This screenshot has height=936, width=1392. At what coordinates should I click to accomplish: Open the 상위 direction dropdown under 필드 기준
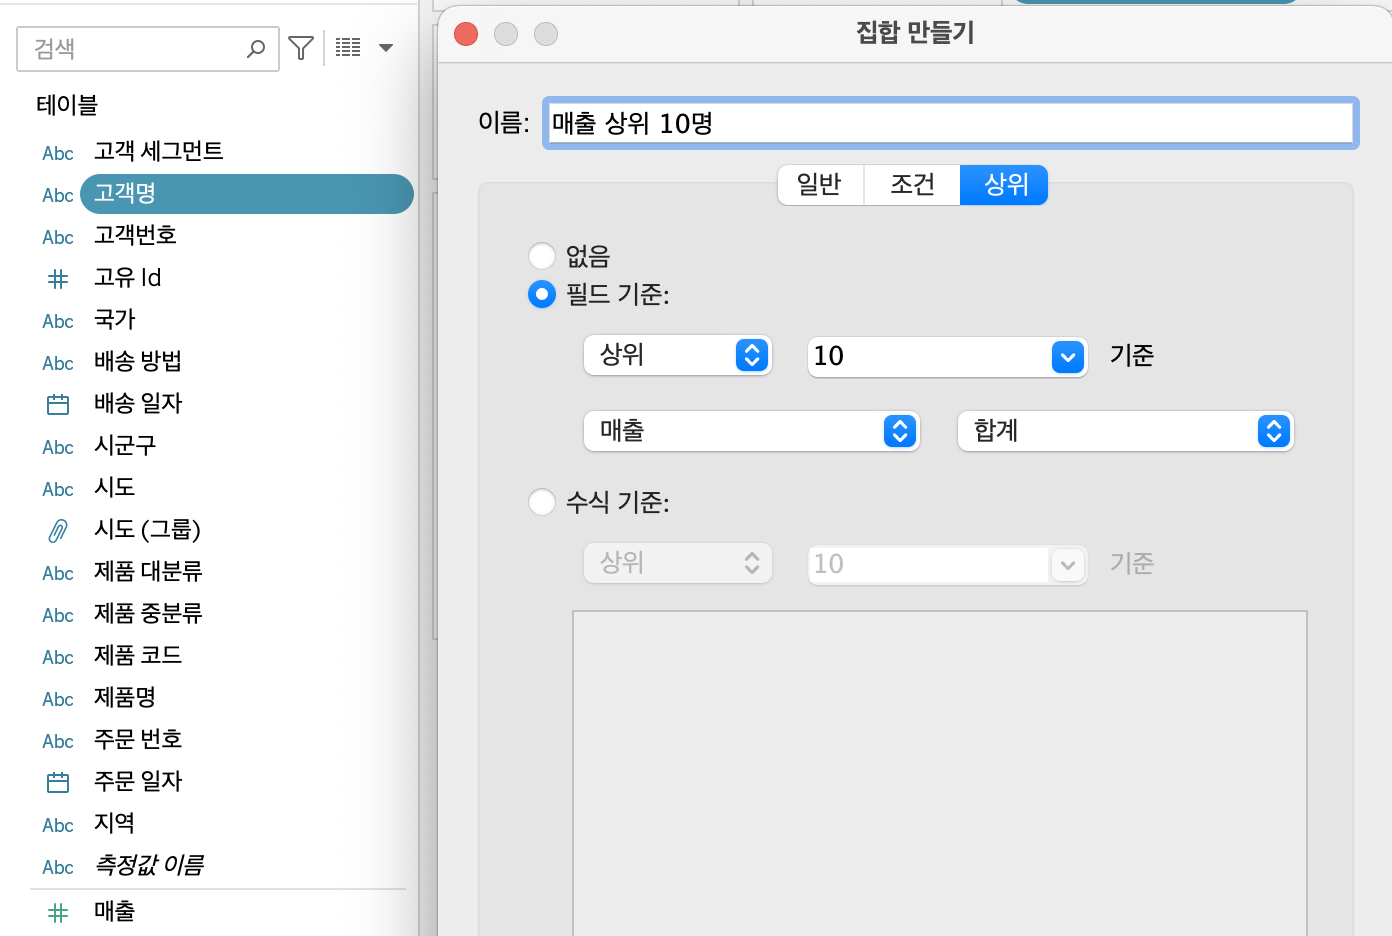point(678,355)
